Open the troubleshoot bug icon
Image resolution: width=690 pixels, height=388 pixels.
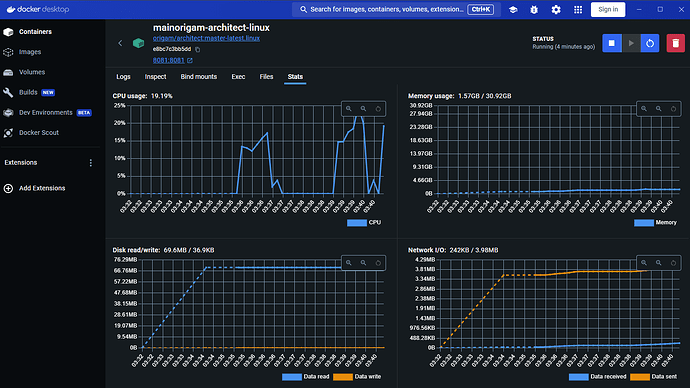pyautogui.click(x=534, y=9)
